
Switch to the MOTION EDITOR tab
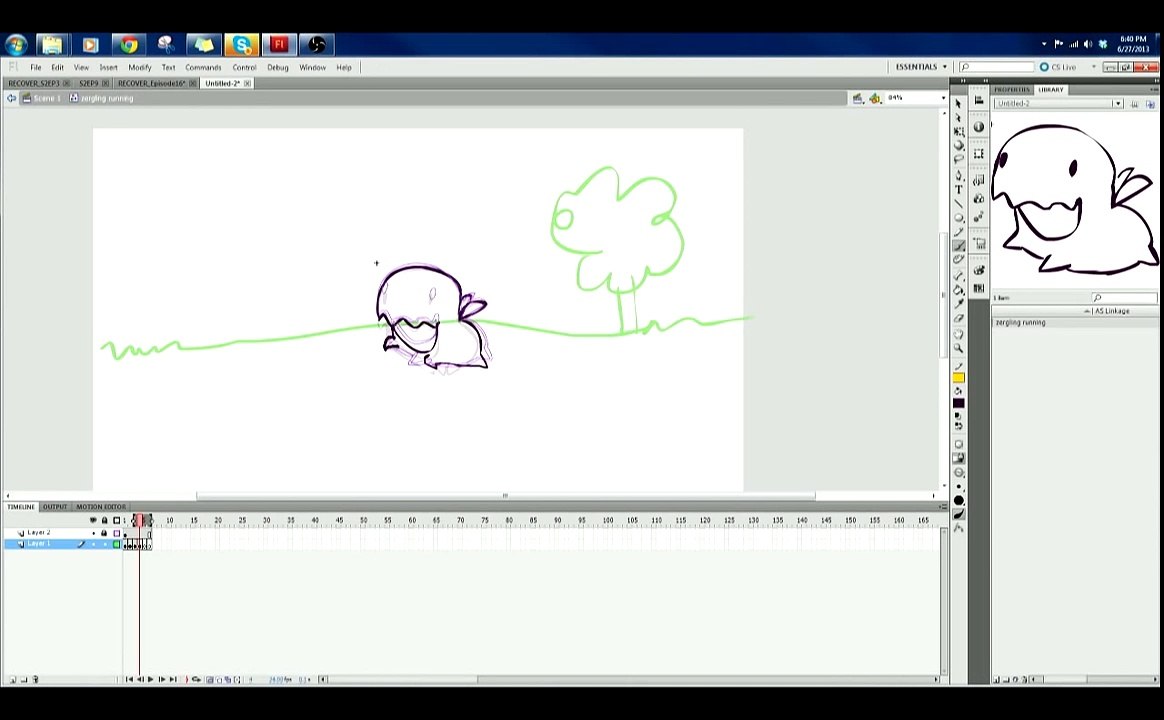(x=101, y=507)
